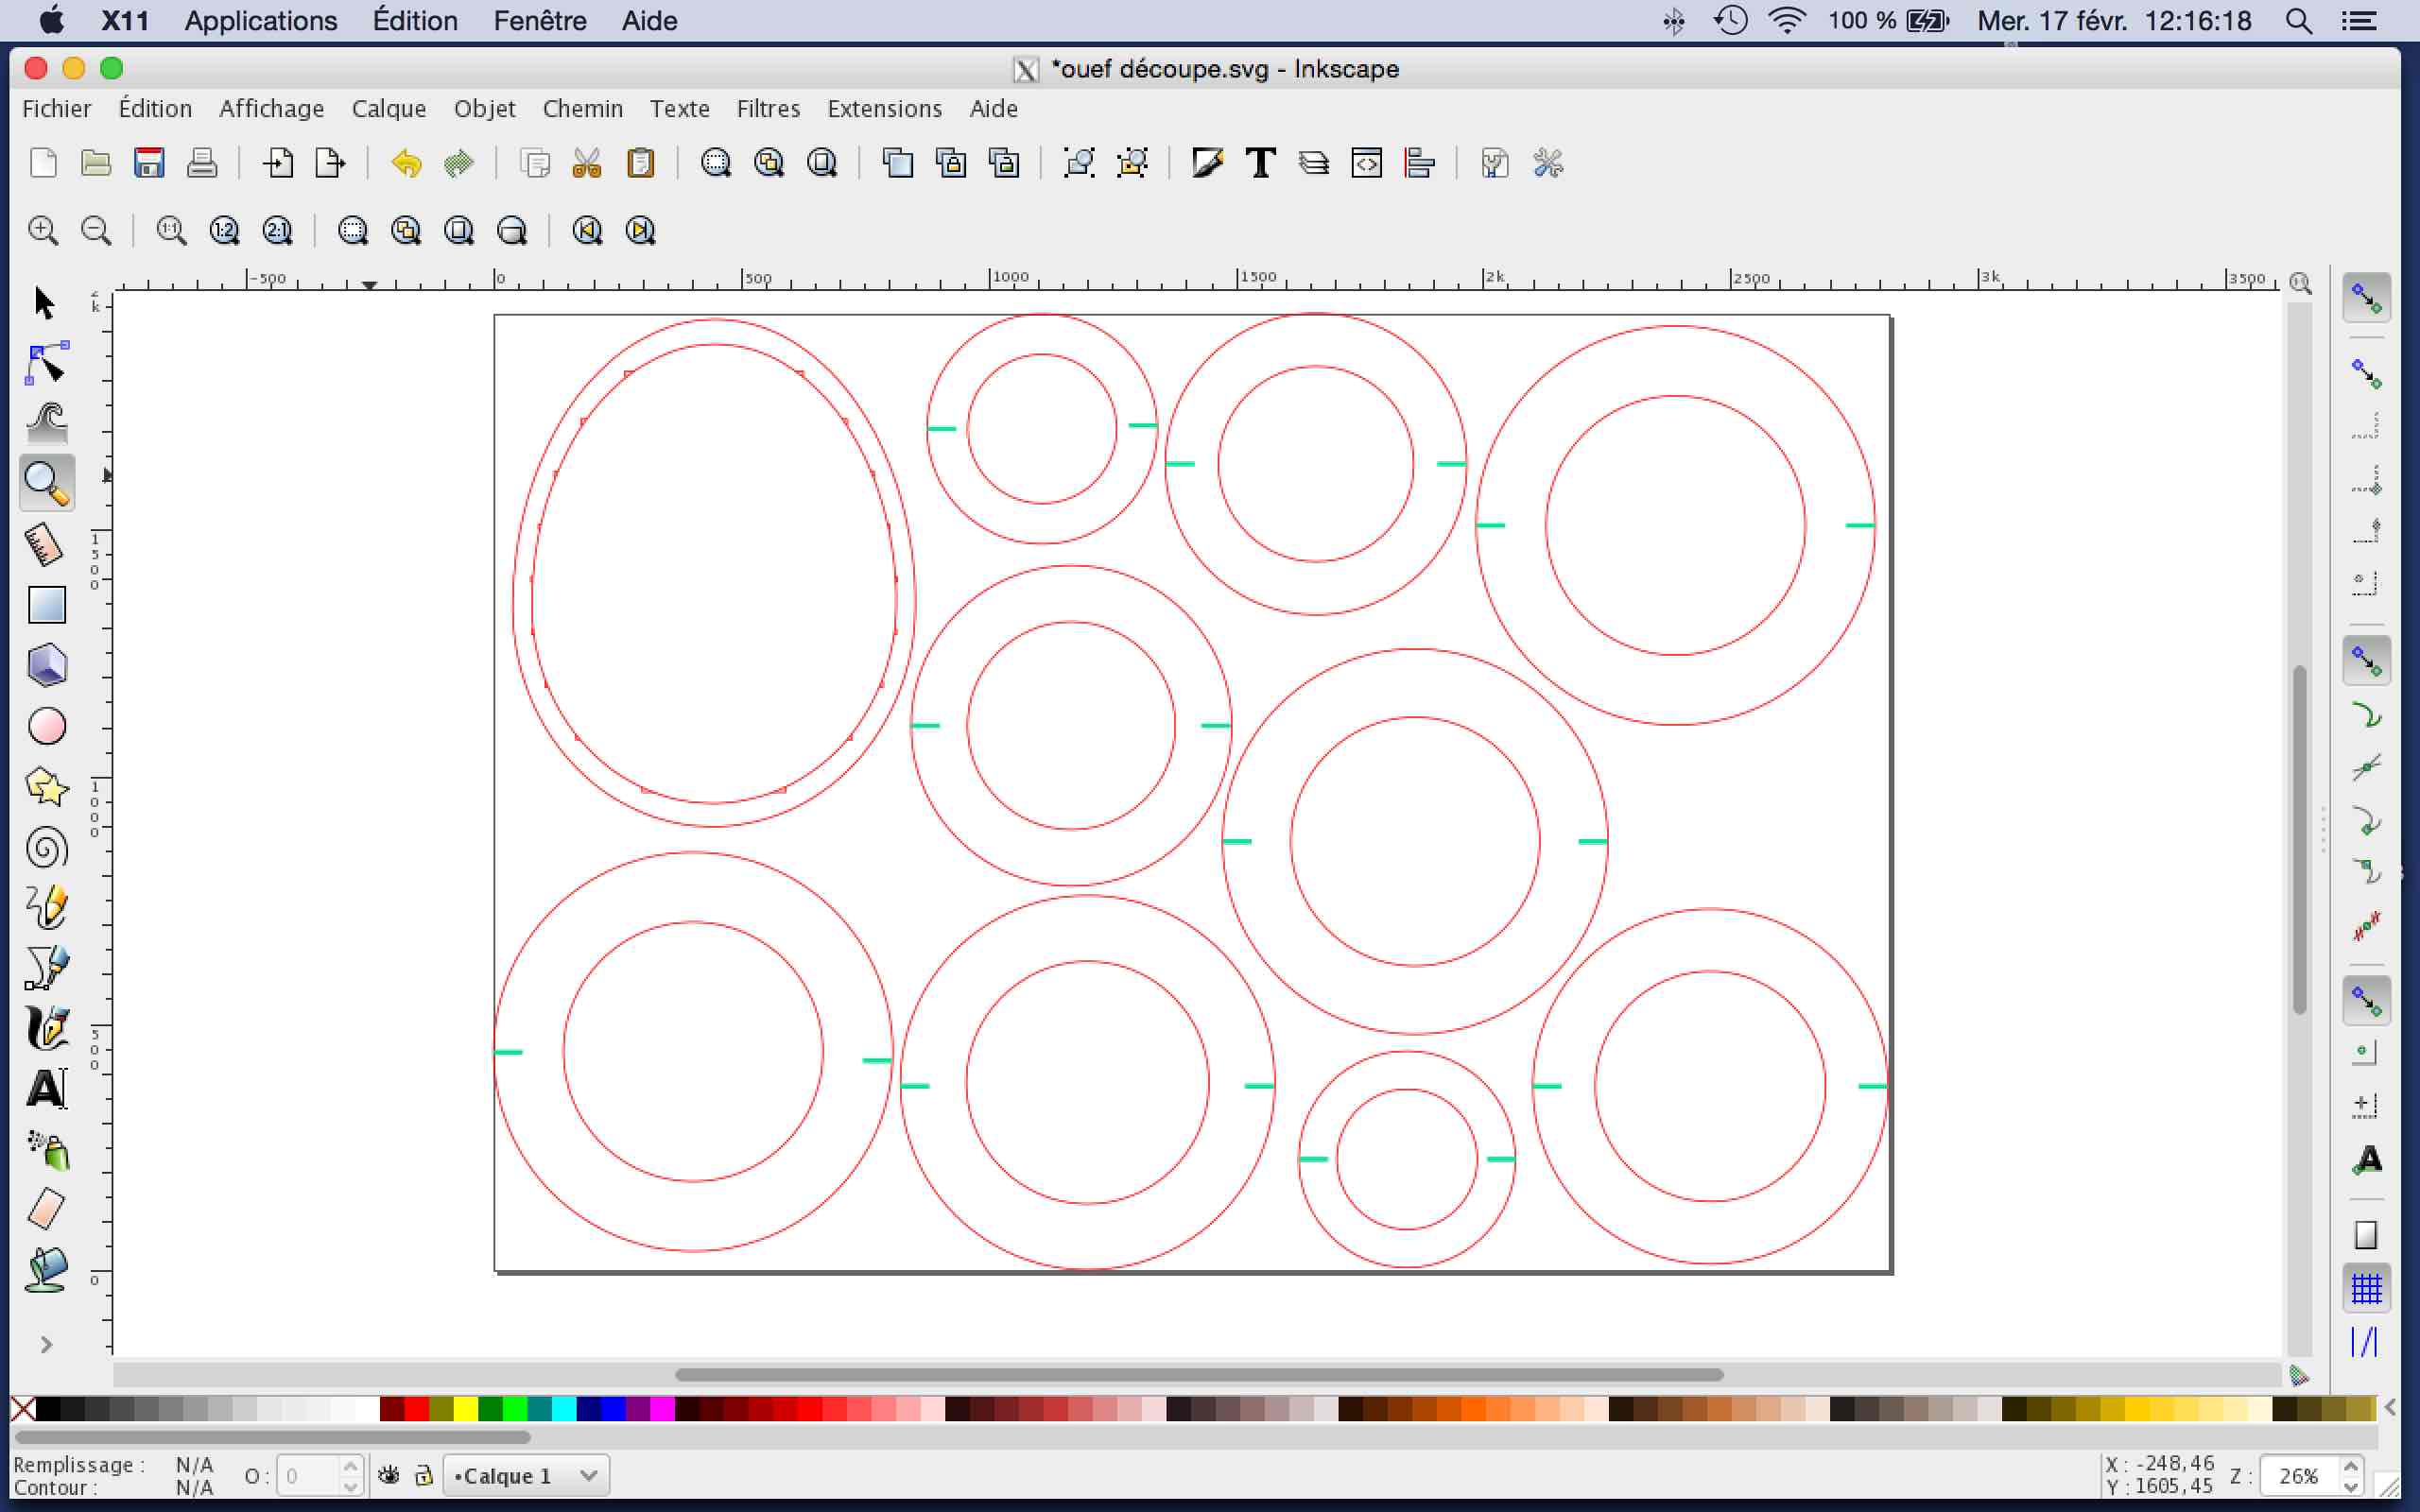2420x1512 pixels.
Task: Pick the yellow color swatch
Action: click(x=465, y=1408)
